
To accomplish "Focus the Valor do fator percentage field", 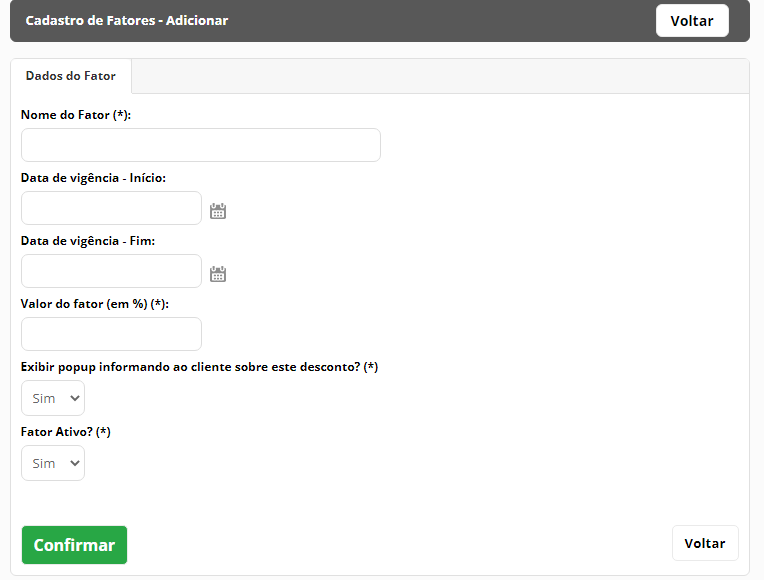I will point(111,334).
